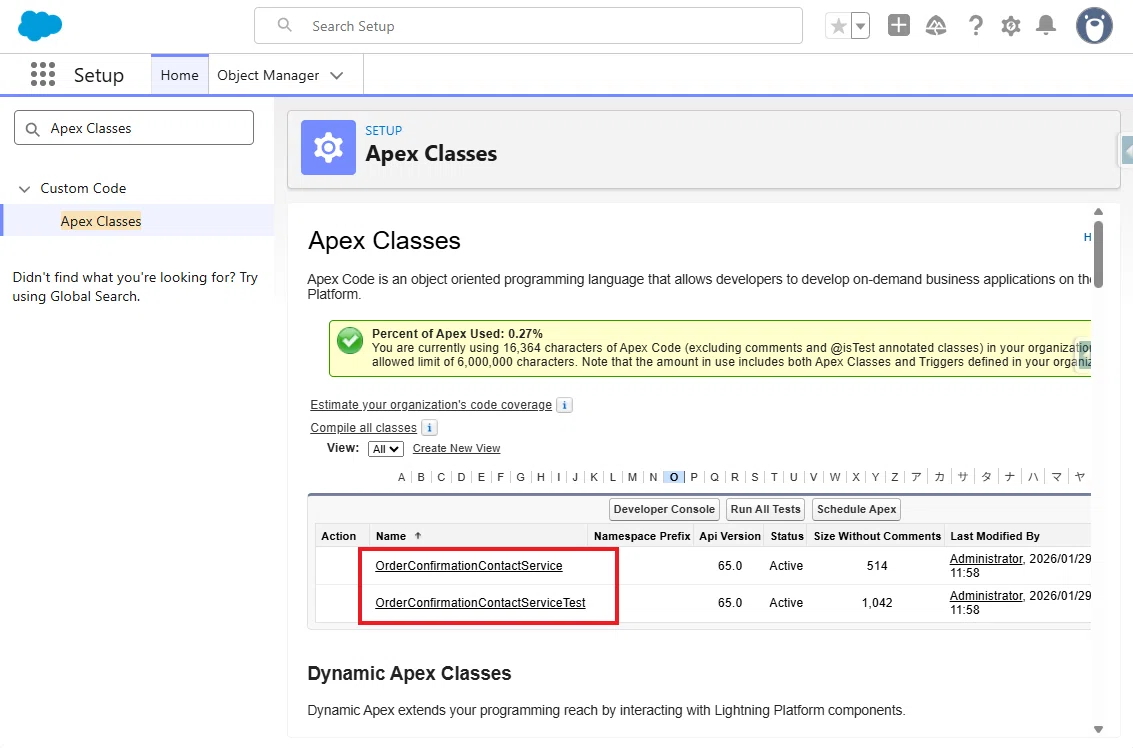
Task: Click the favorites star icon
Action: tap(838, 26)
